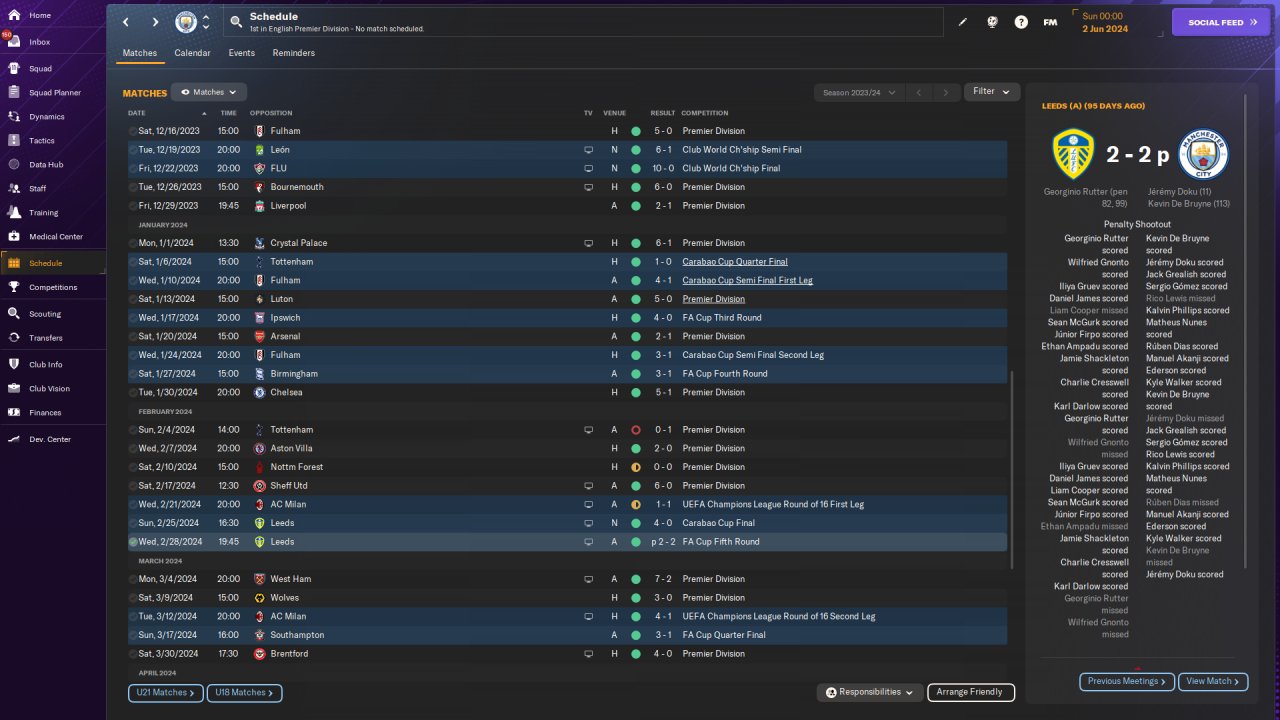Click the Schedule search bar

[583, 22]
